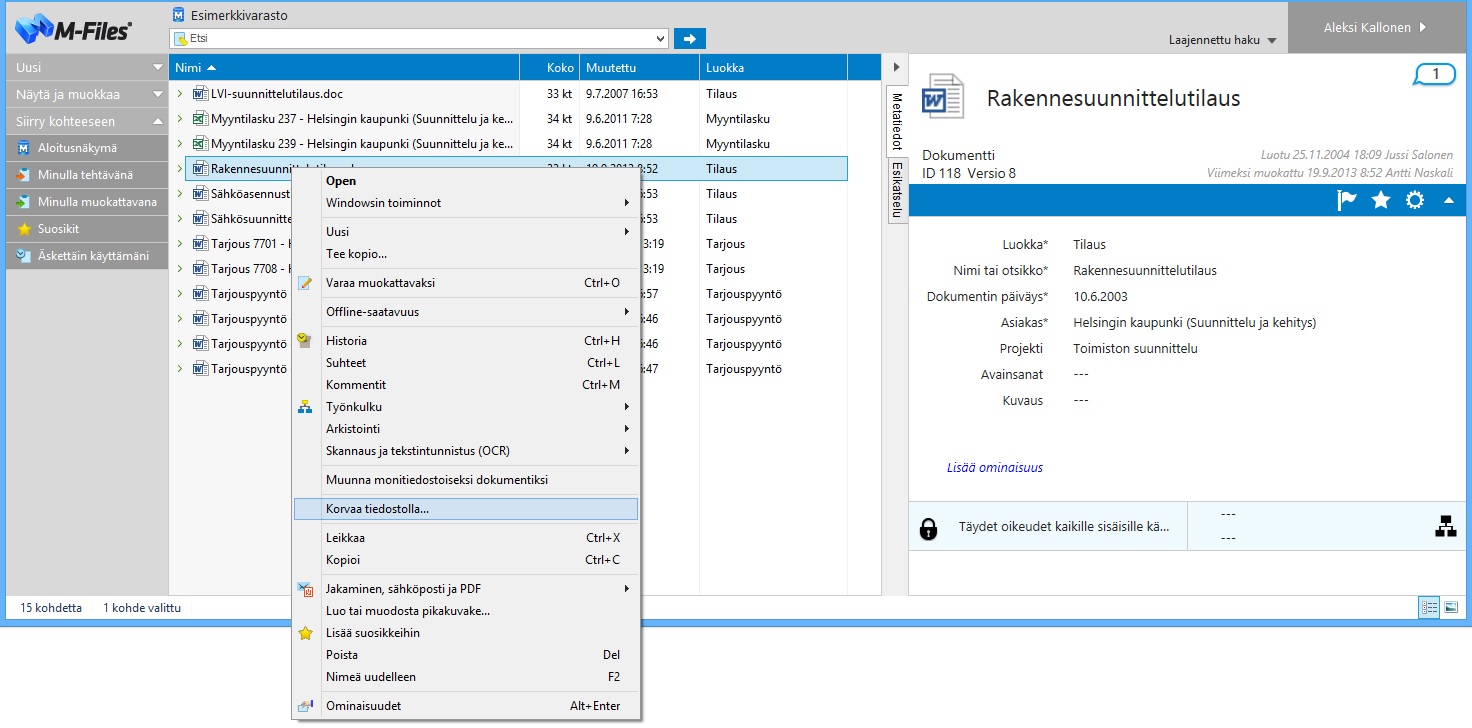Choose Poista from the context menu
Image resolution: width=1472 pixels, height=728 pixels.
click(466, 655)
